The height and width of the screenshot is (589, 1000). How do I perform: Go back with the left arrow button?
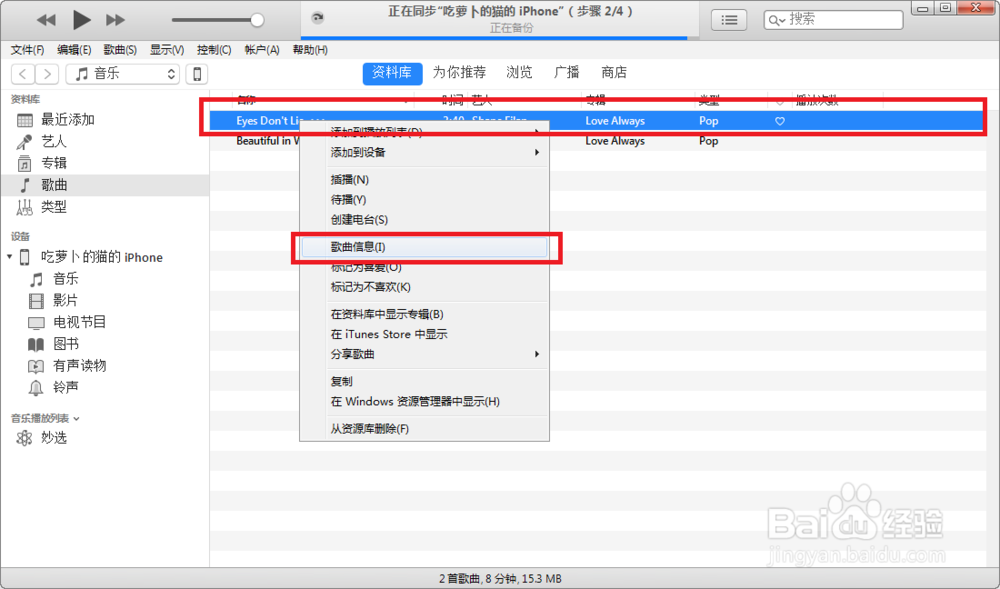pos(23,74)
